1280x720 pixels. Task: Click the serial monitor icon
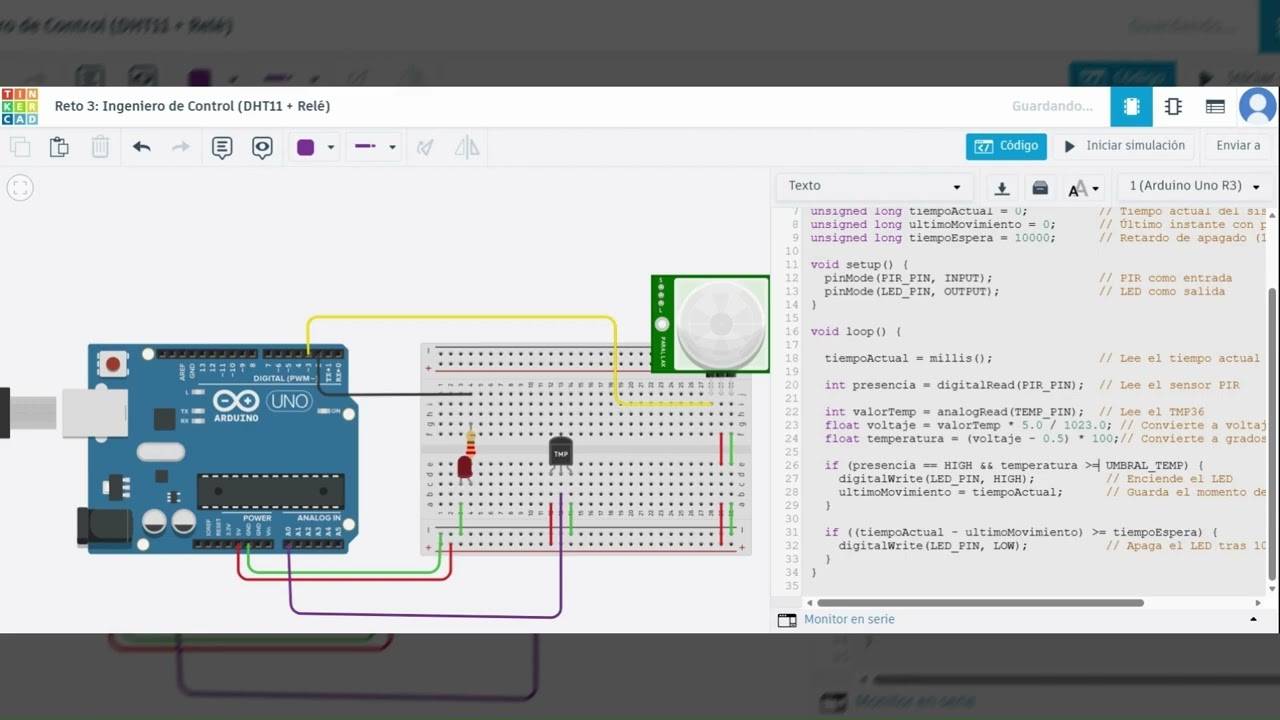click(x=787, y=620)
